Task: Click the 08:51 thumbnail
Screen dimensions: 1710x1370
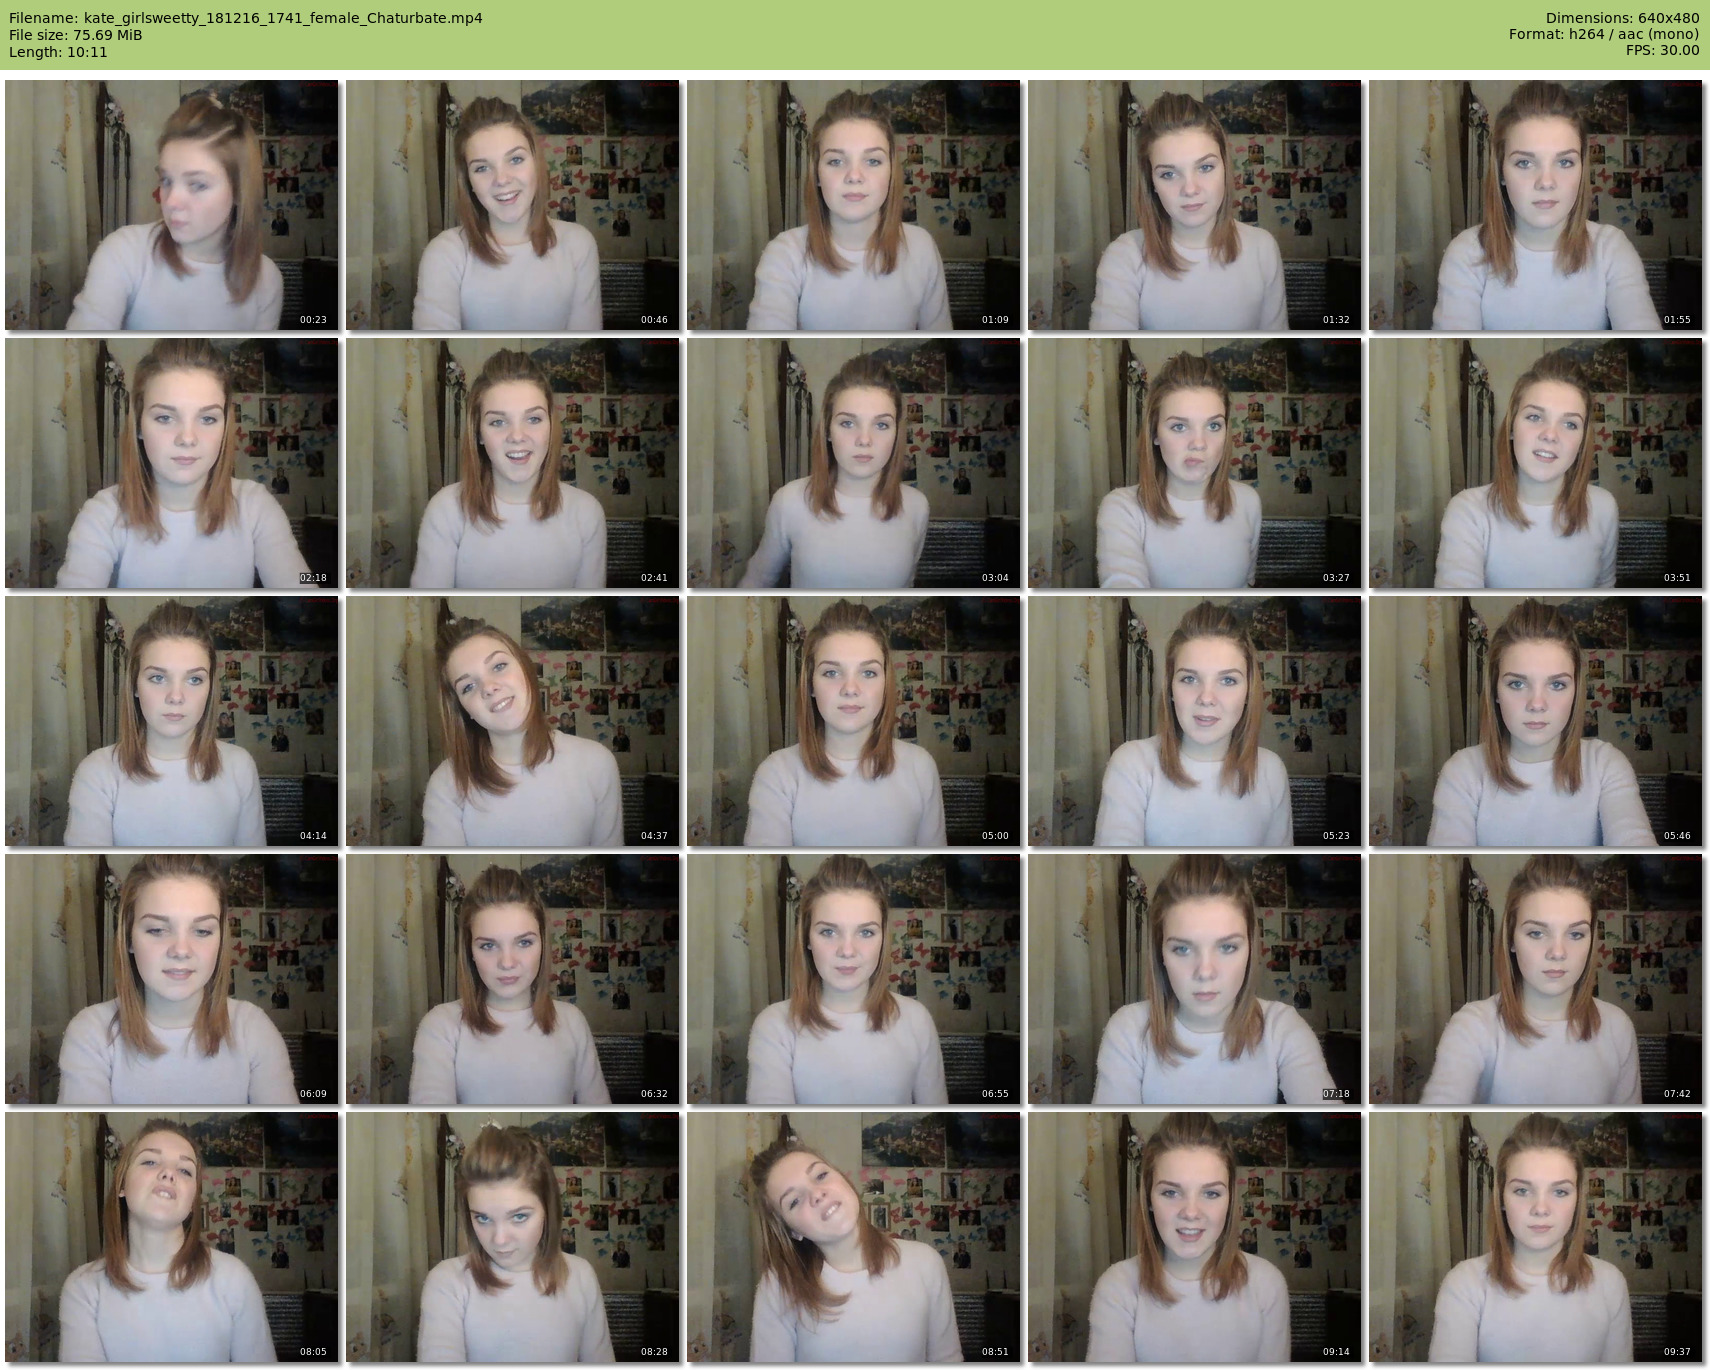Action: [853, 1237]
